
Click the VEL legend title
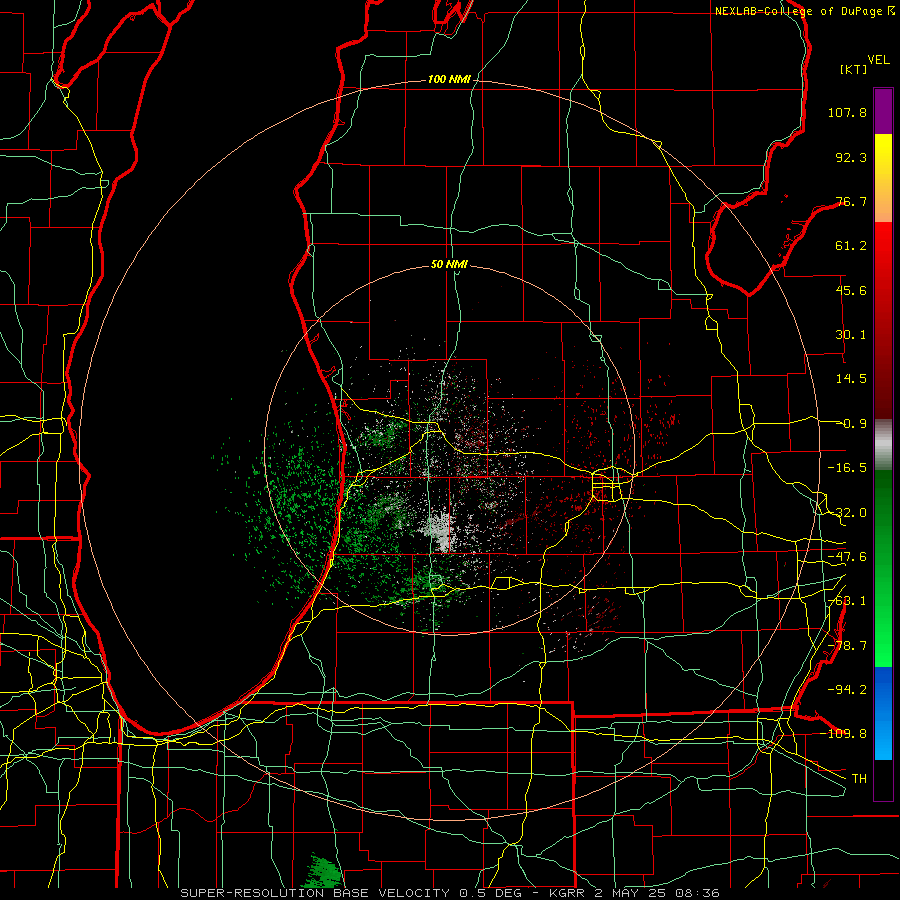[878, 60]
